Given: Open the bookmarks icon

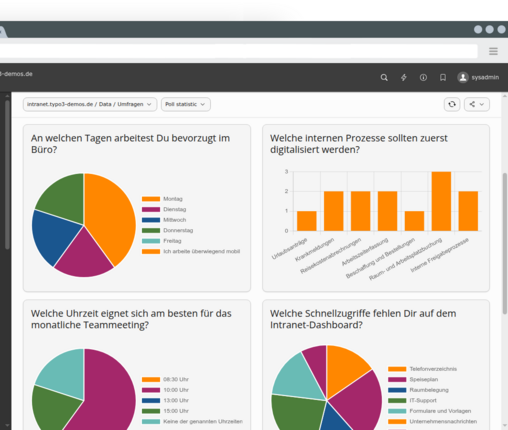Looking at the screenshot, I should click(x=443, y=78).
